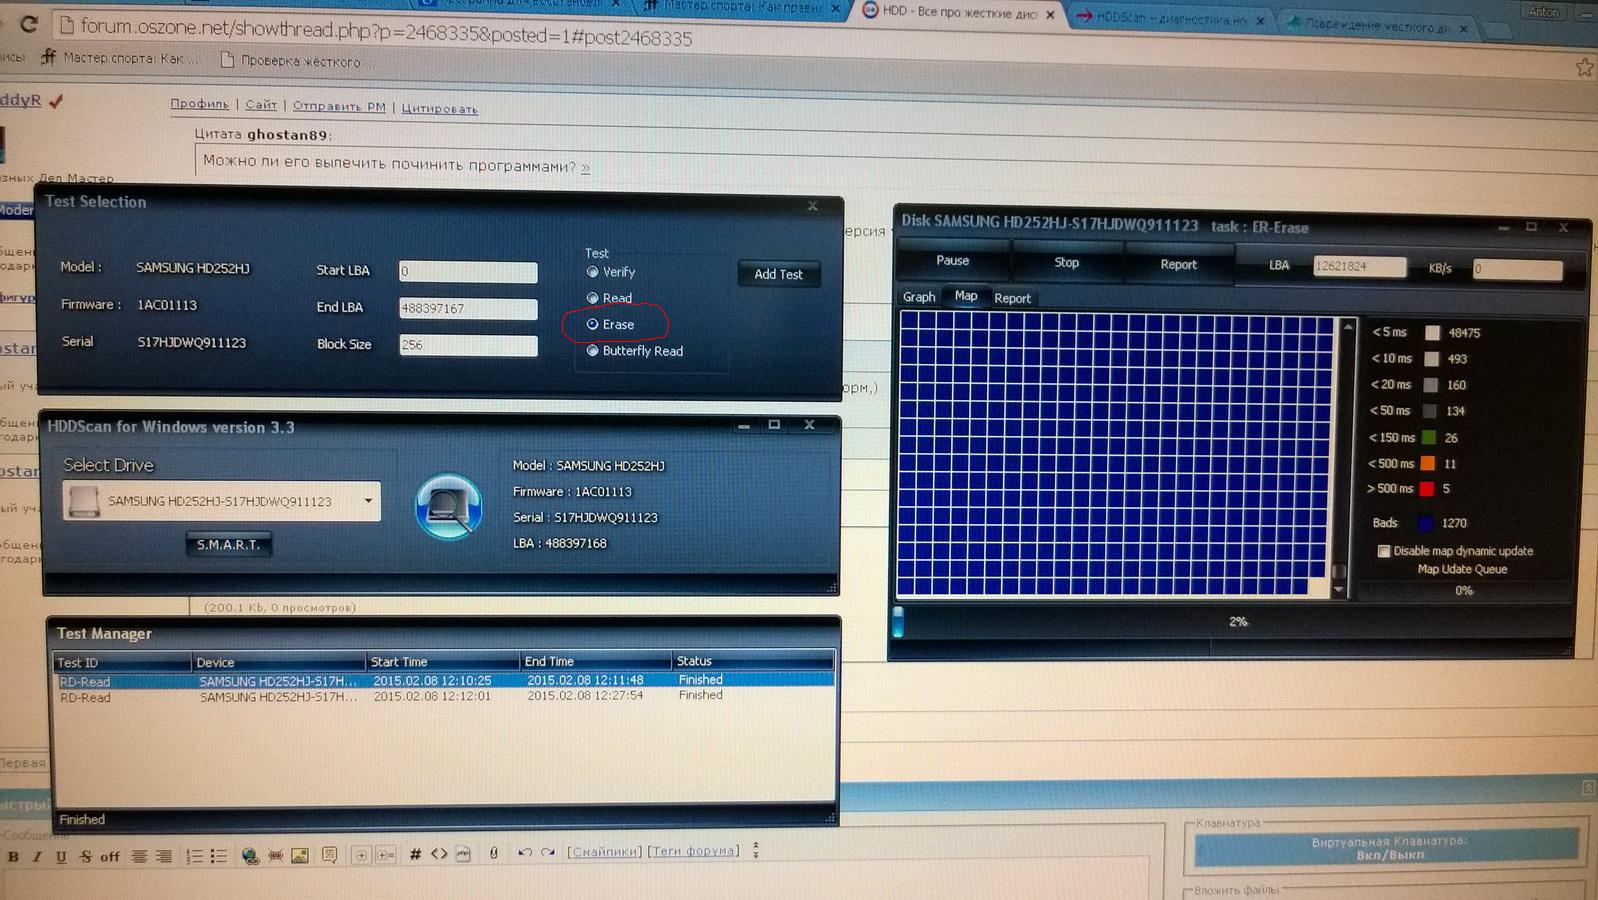Insert a hyperlink with the globe icon
1598x900 pixels.
250,856
